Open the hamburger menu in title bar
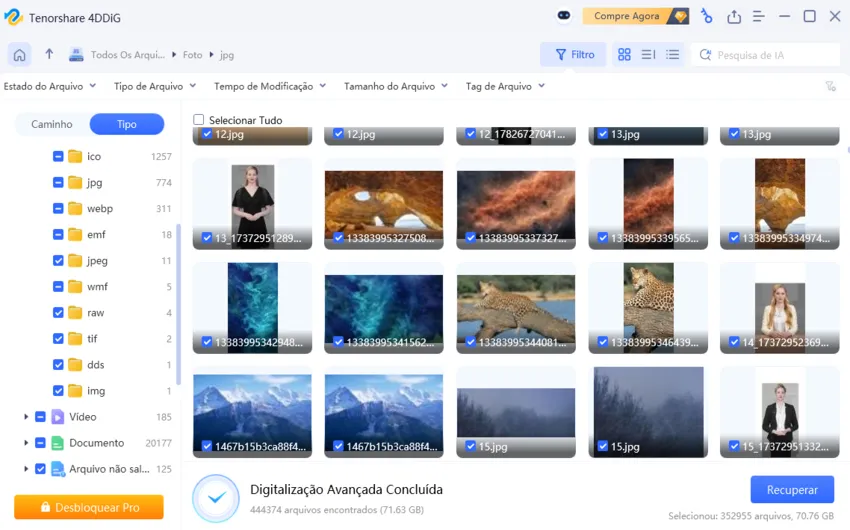850x530 pixels. (759, 17)
